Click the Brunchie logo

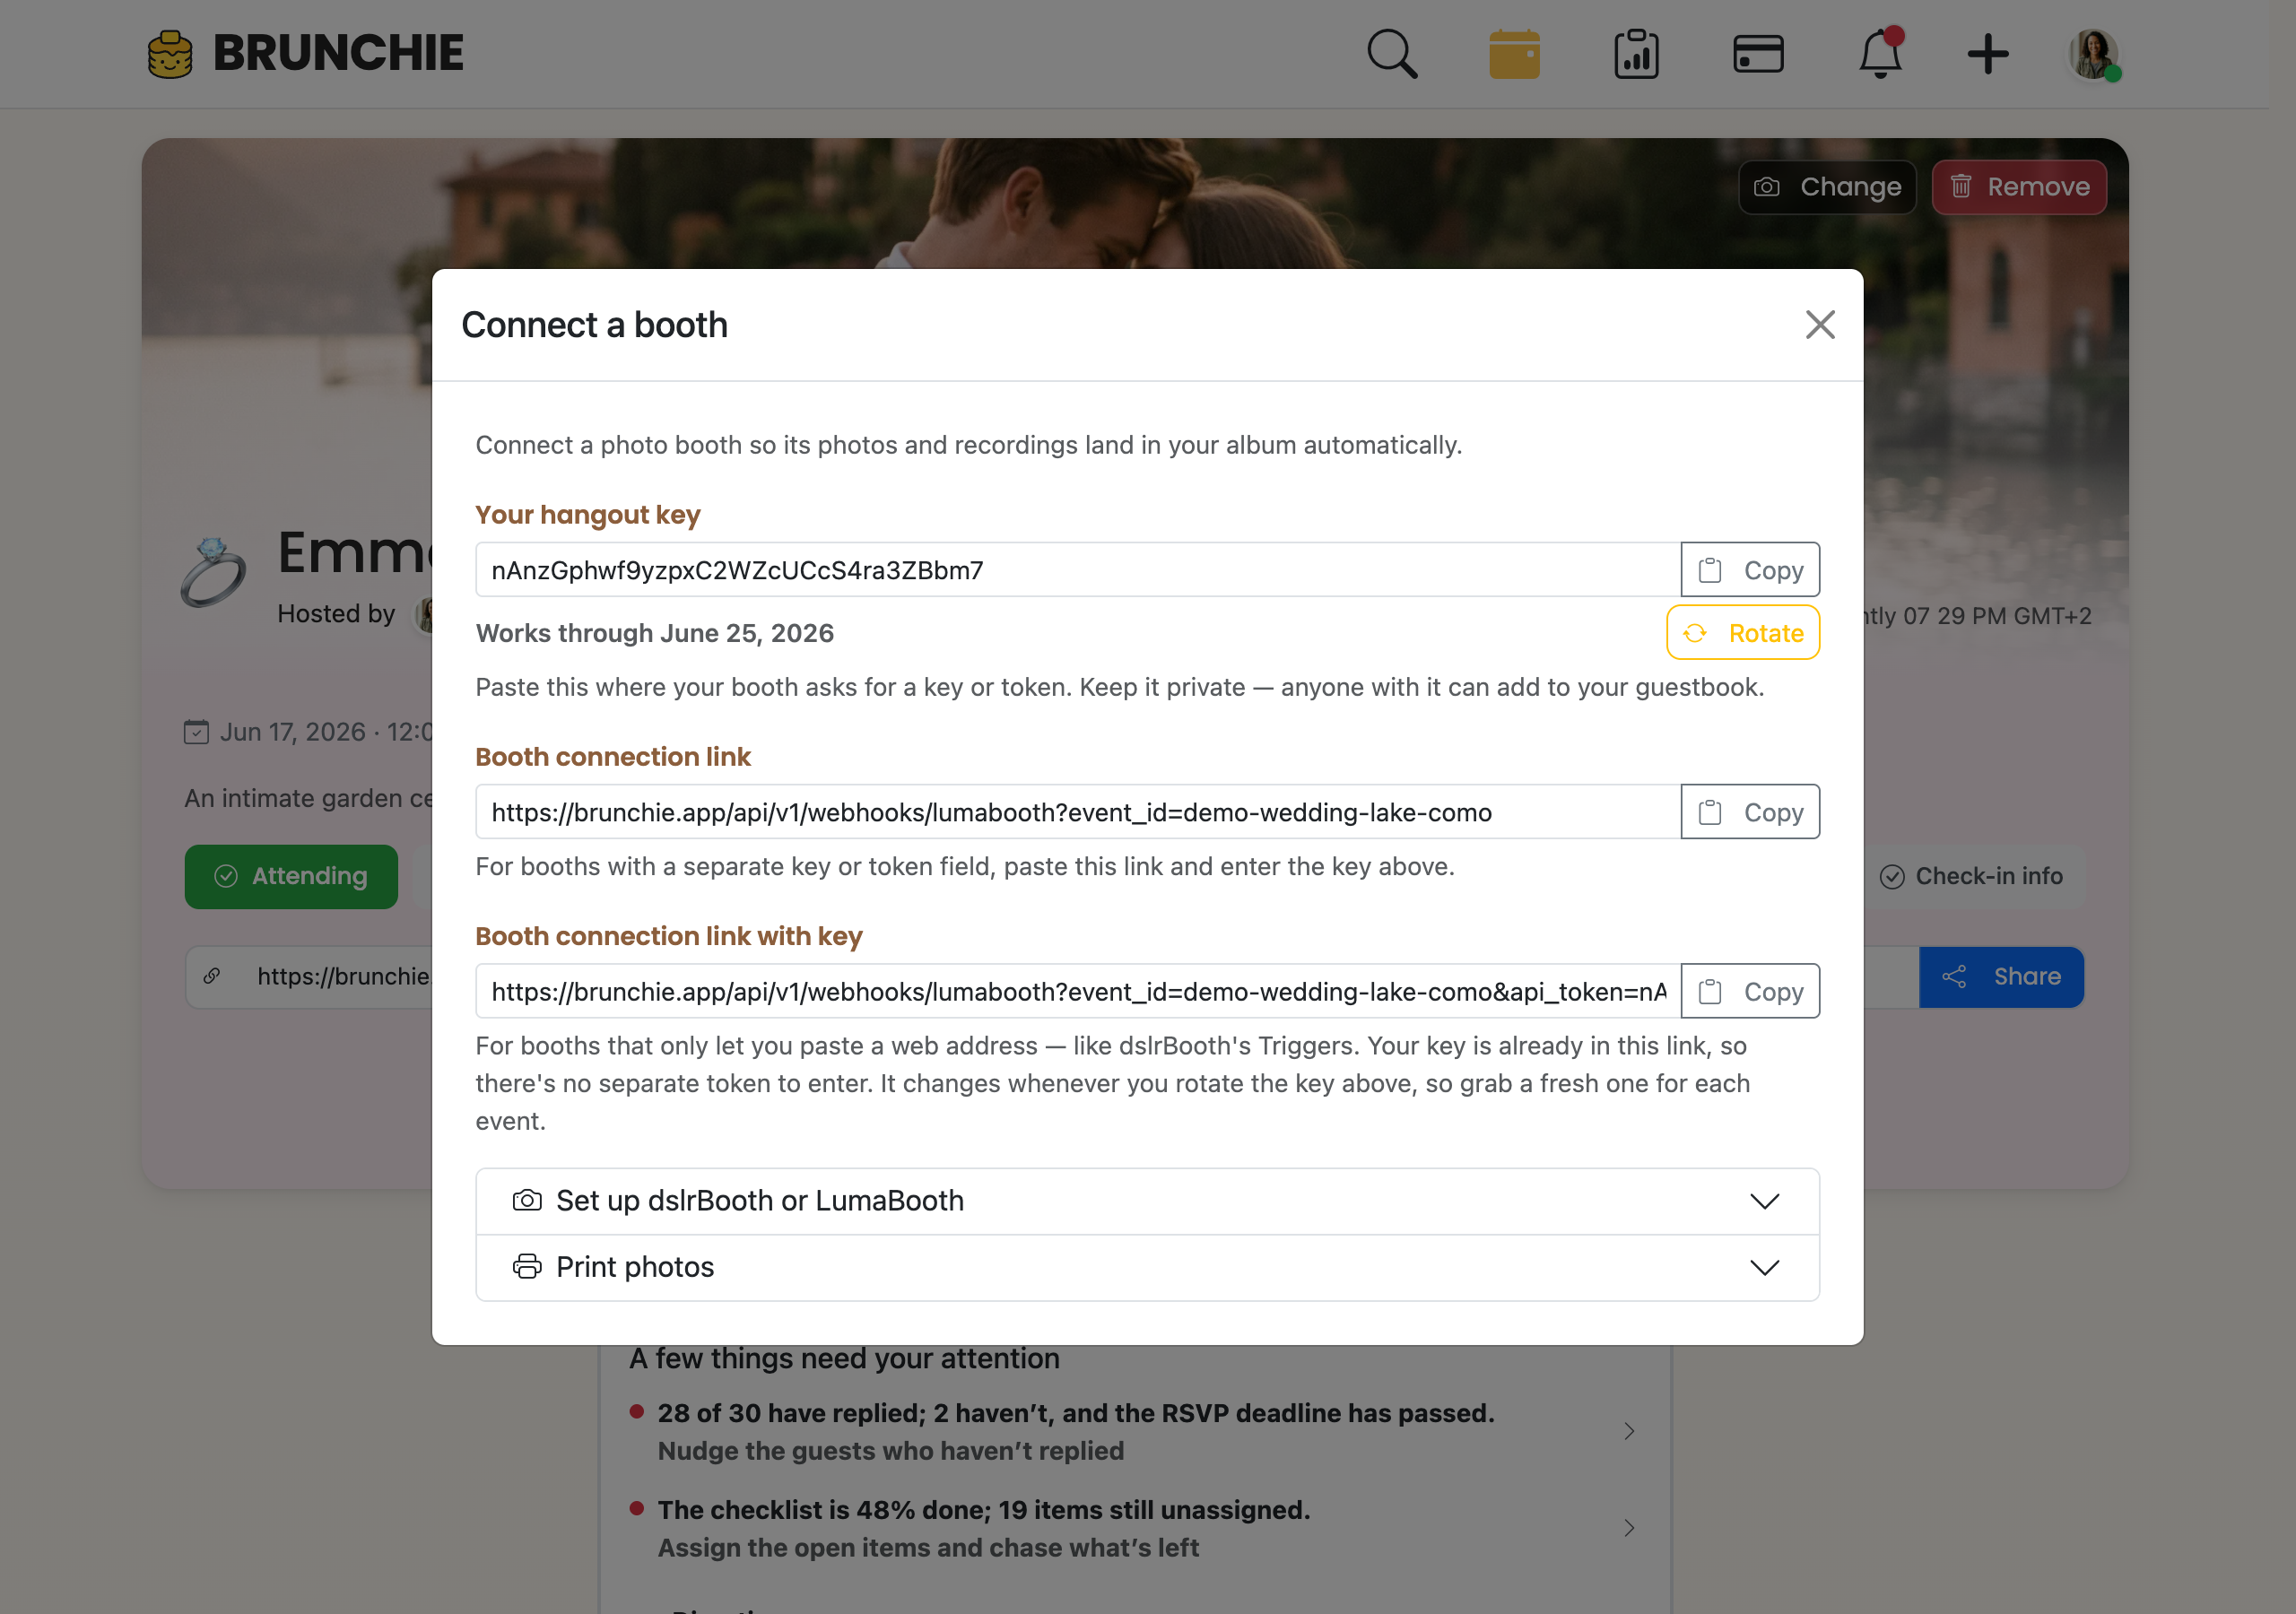pyautogui.click(x=306, y=53)
